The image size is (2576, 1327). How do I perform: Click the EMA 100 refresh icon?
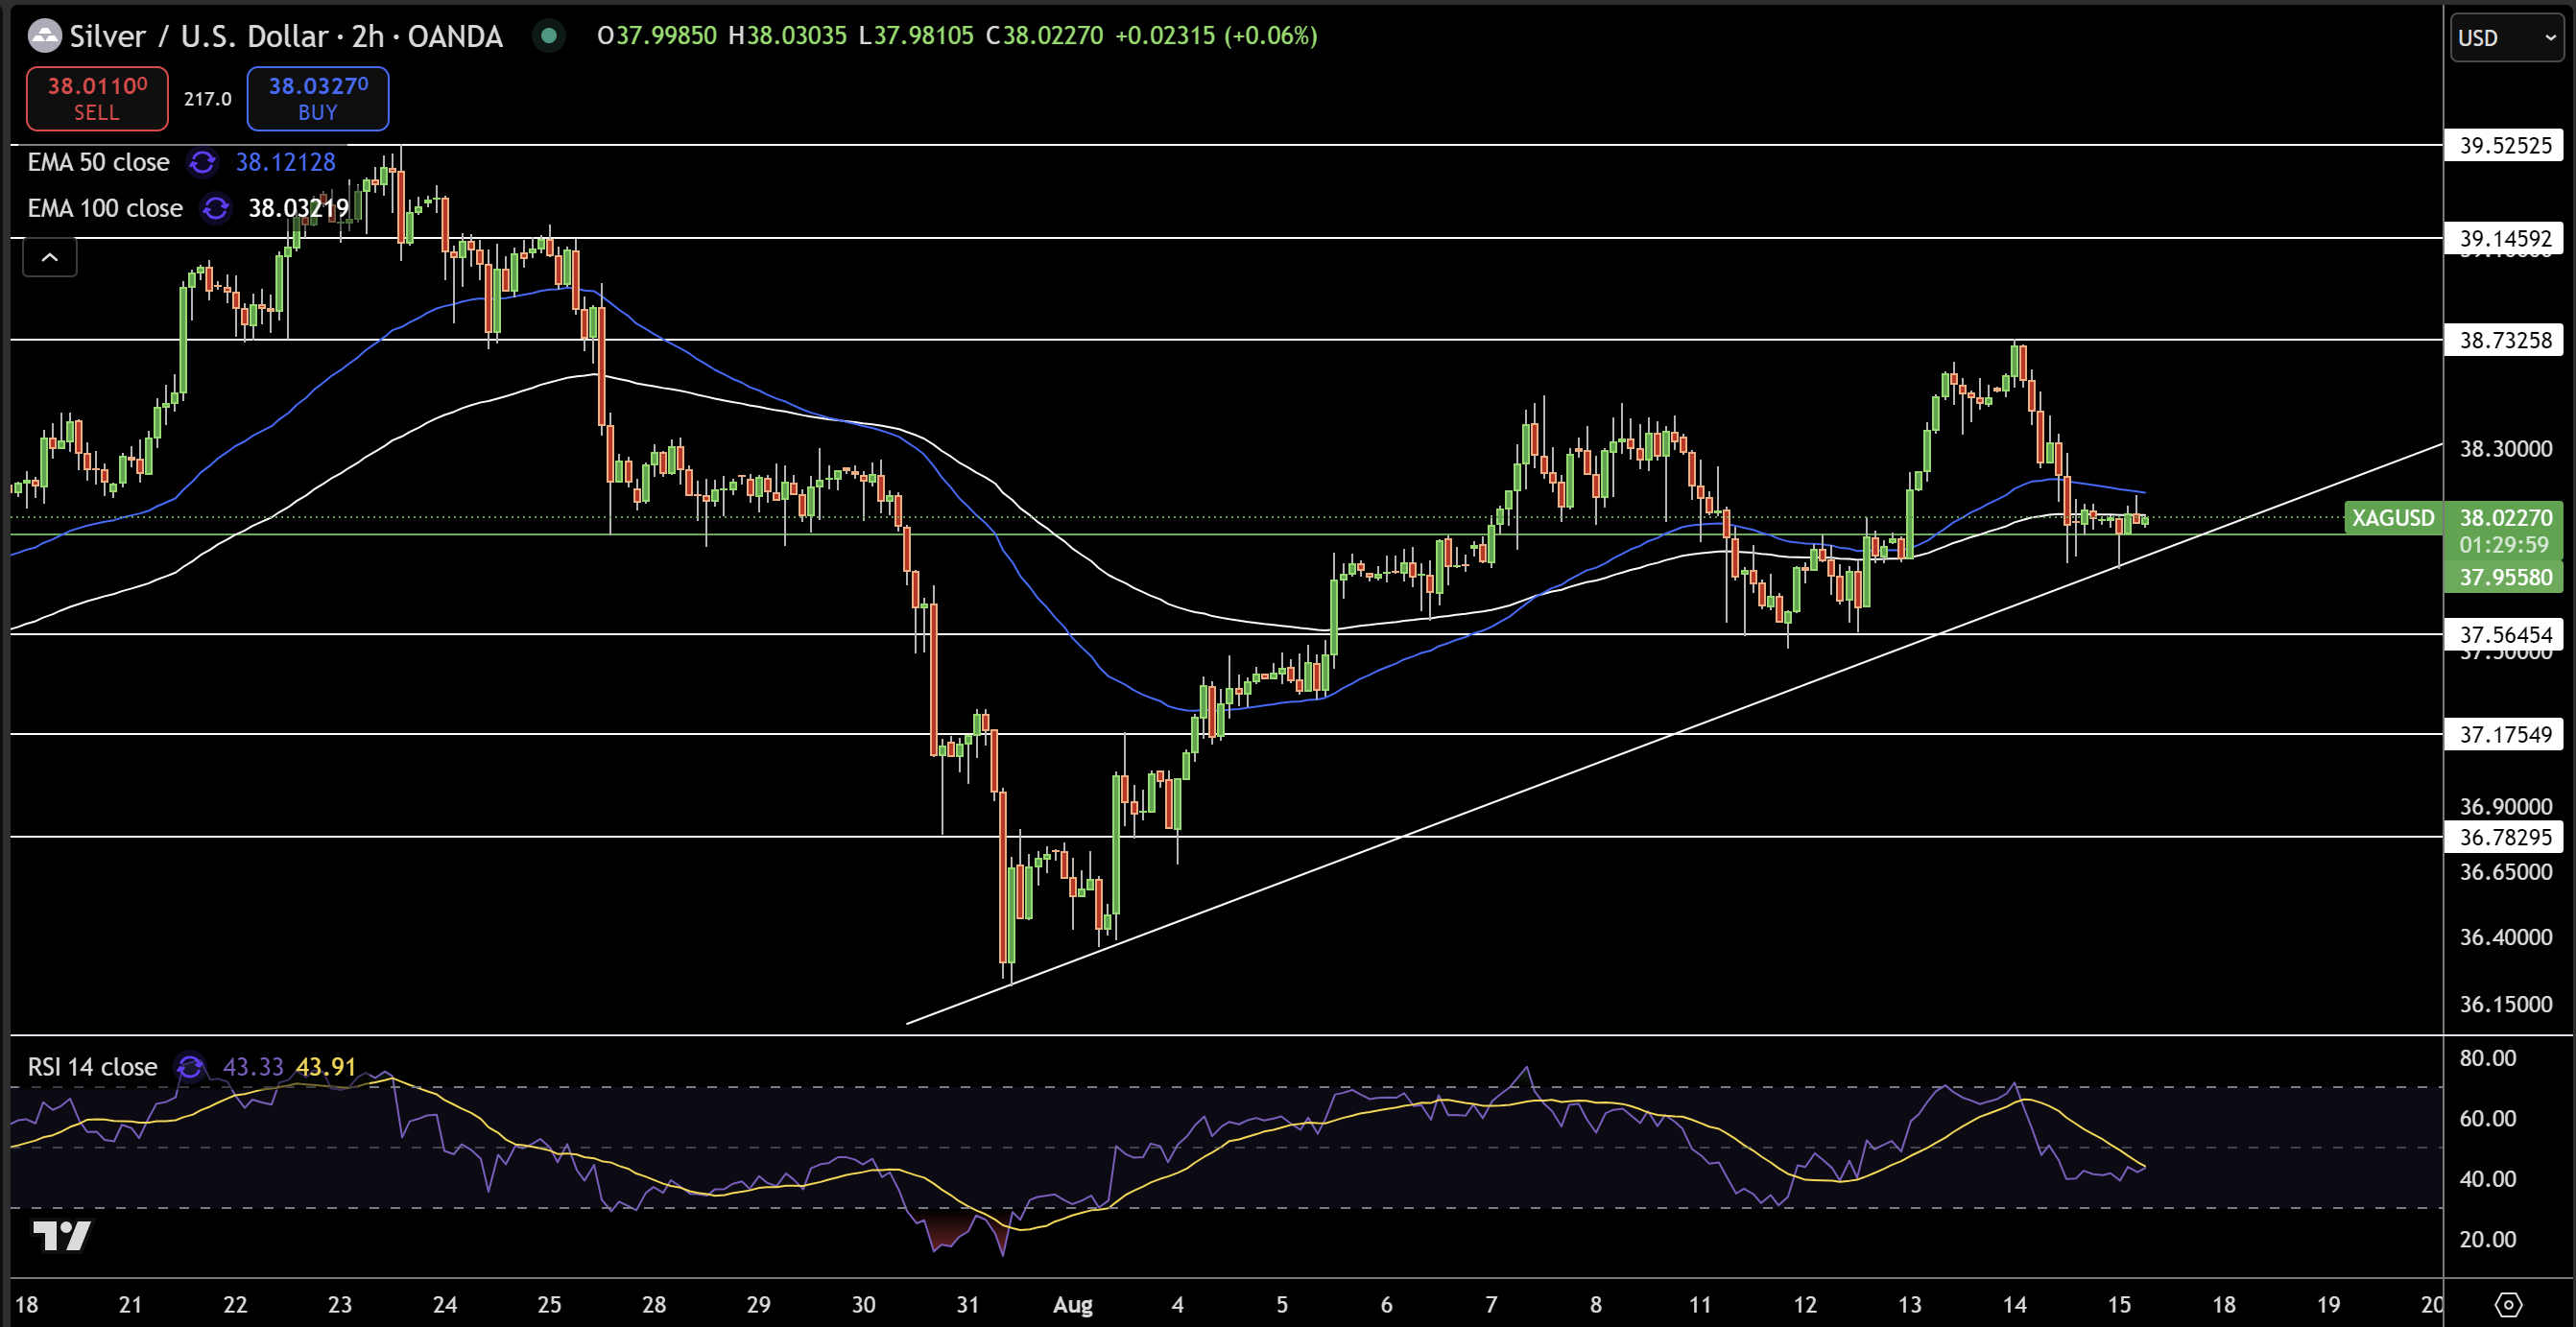coord(216,208)
